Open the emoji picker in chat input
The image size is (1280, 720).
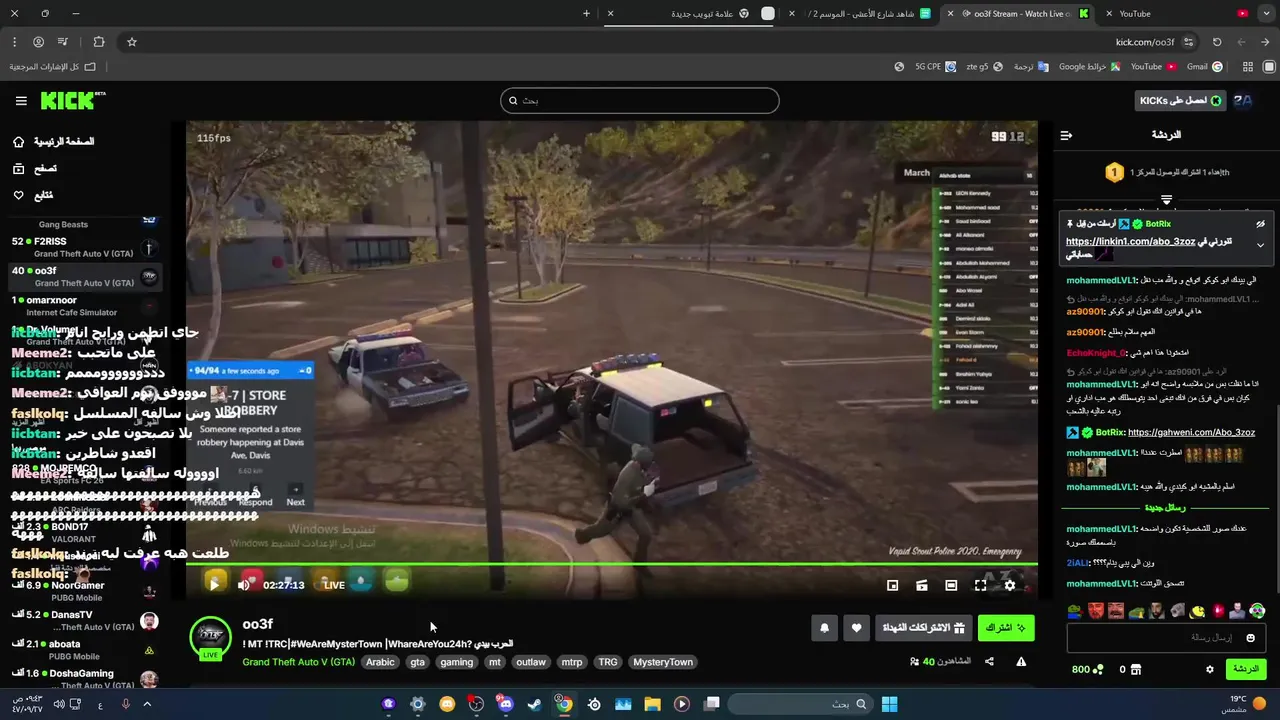[x=1250, y=638]
